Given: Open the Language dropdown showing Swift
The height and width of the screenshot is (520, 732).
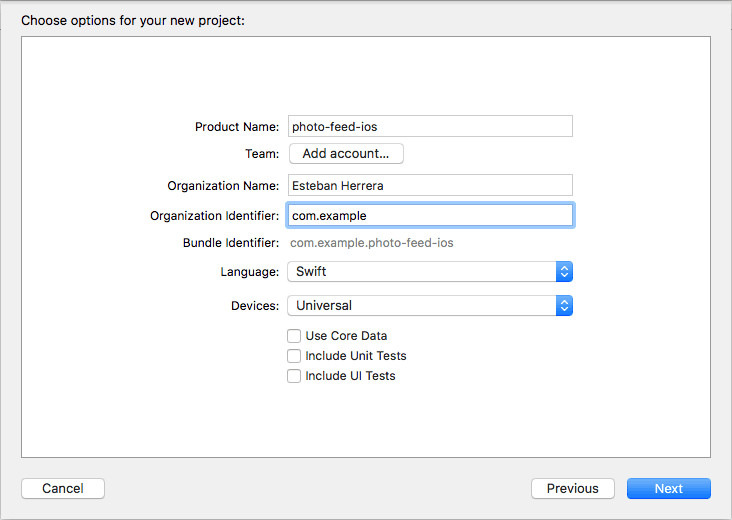Looking at the screenshot, I should click(x=430, y=272).
